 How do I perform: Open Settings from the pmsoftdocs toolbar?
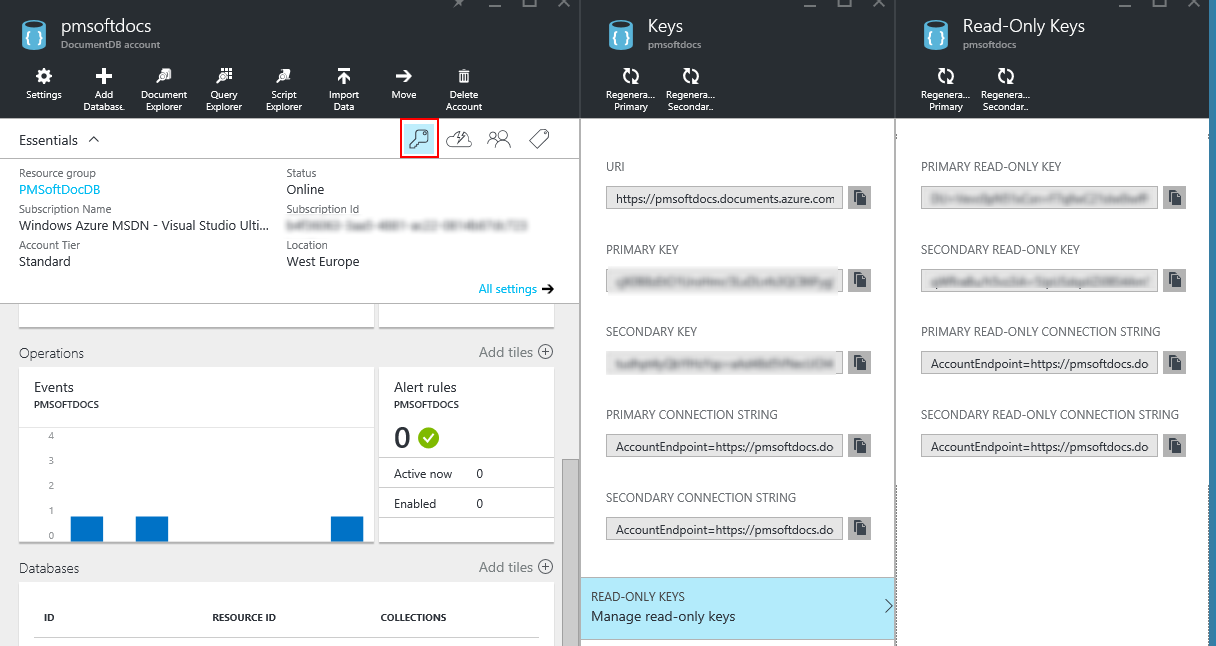click(44, 84)
